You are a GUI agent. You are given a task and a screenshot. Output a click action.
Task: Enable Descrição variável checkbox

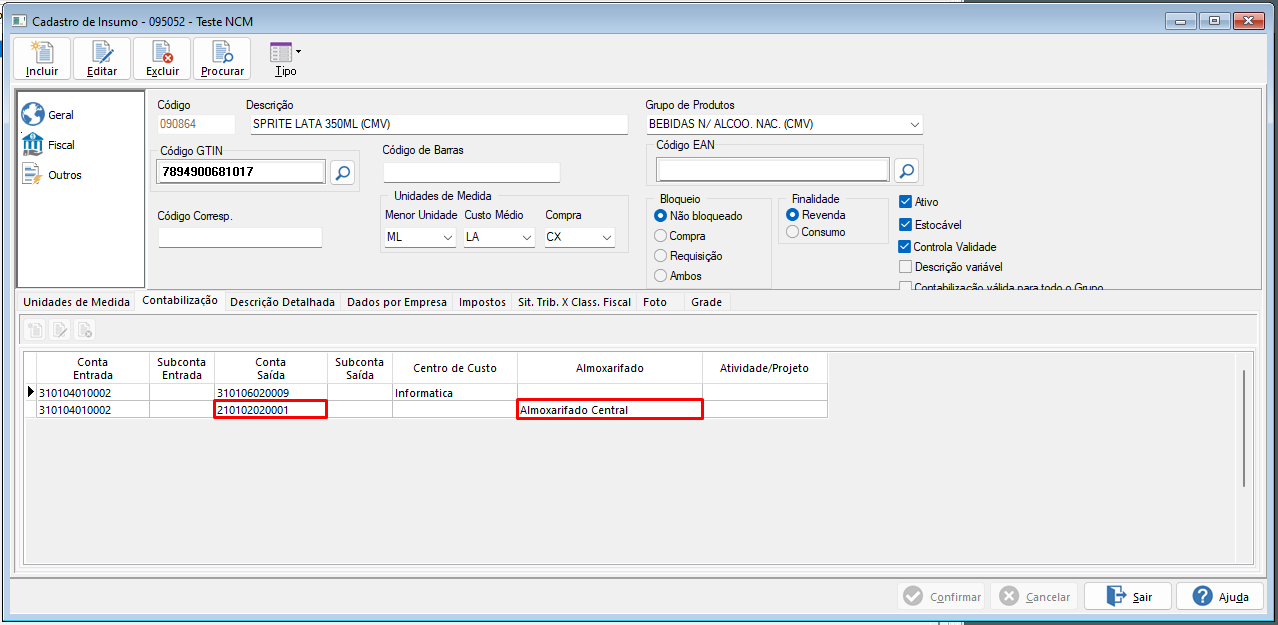pyautogui.click(x=951, y=267)
